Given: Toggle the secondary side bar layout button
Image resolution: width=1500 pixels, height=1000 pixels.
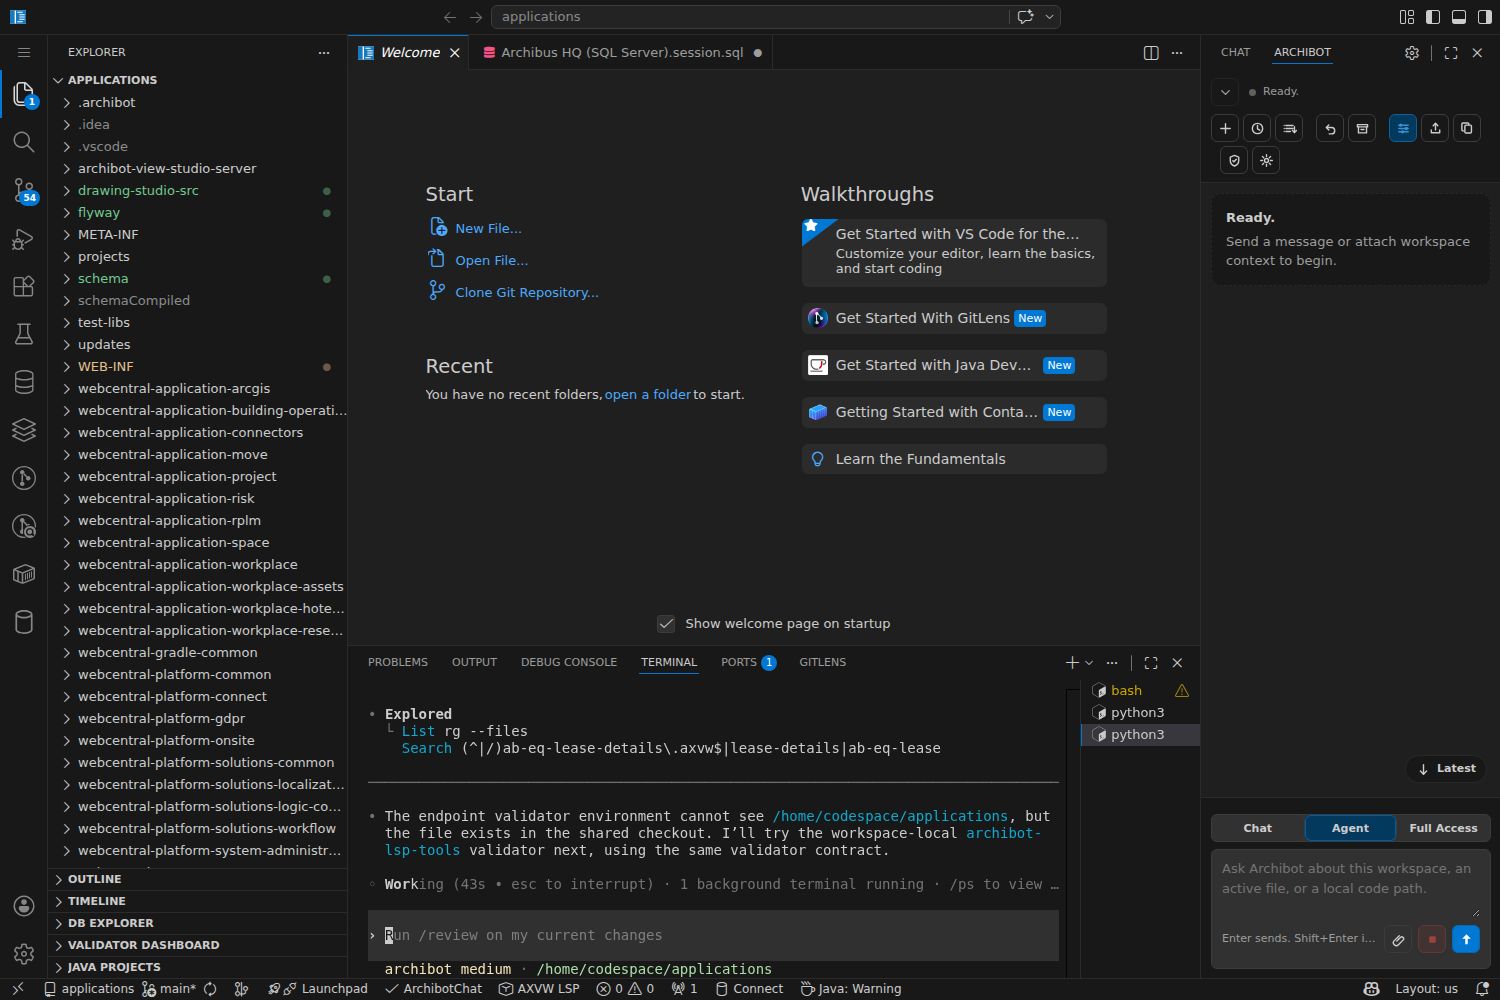Looking at the screenshot, I should click(x=1485, y=17).
